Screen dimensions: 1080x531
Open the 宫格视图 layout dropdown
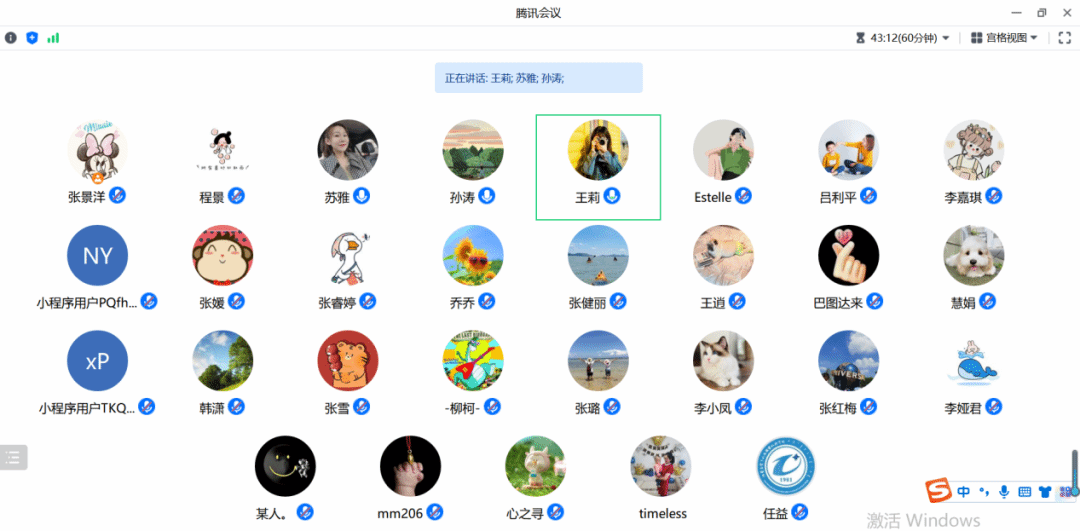click(x=1004, y=38)
